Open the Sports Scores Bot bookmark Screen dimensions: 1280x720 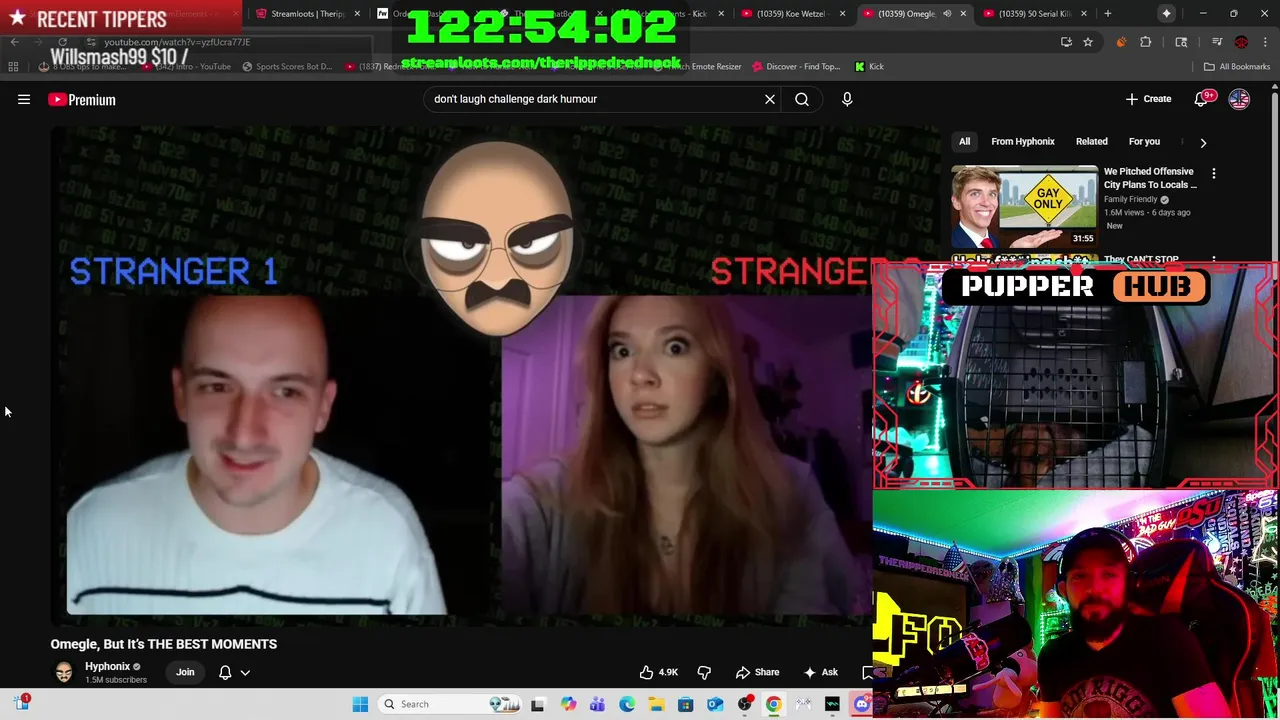pyautogui.click(x=287, y=66)
